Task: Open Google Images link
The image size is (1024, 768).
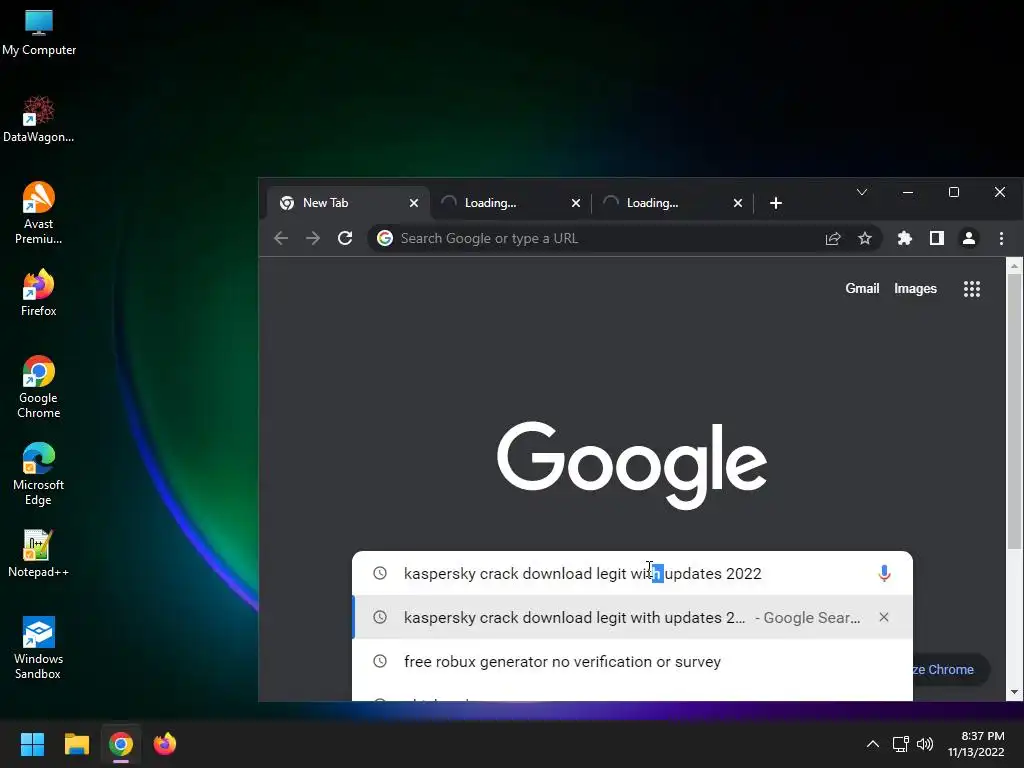Action: pyautogui.click(x=915, y=289)
